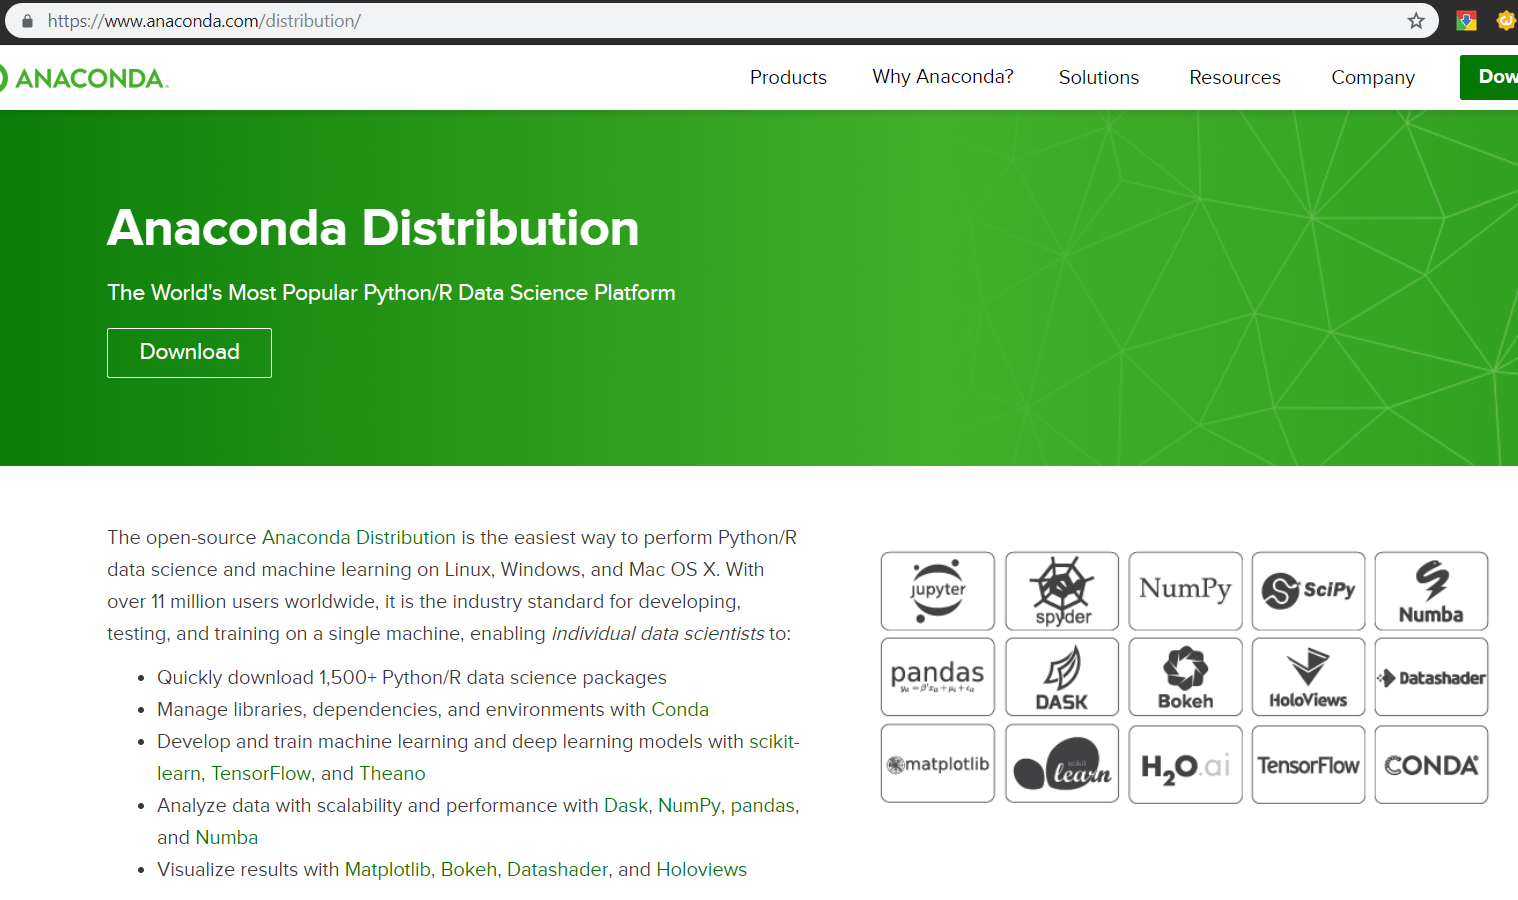Open the Company menu
1518x900 pixels.
pyautogui.click(x=1373, y=78)
